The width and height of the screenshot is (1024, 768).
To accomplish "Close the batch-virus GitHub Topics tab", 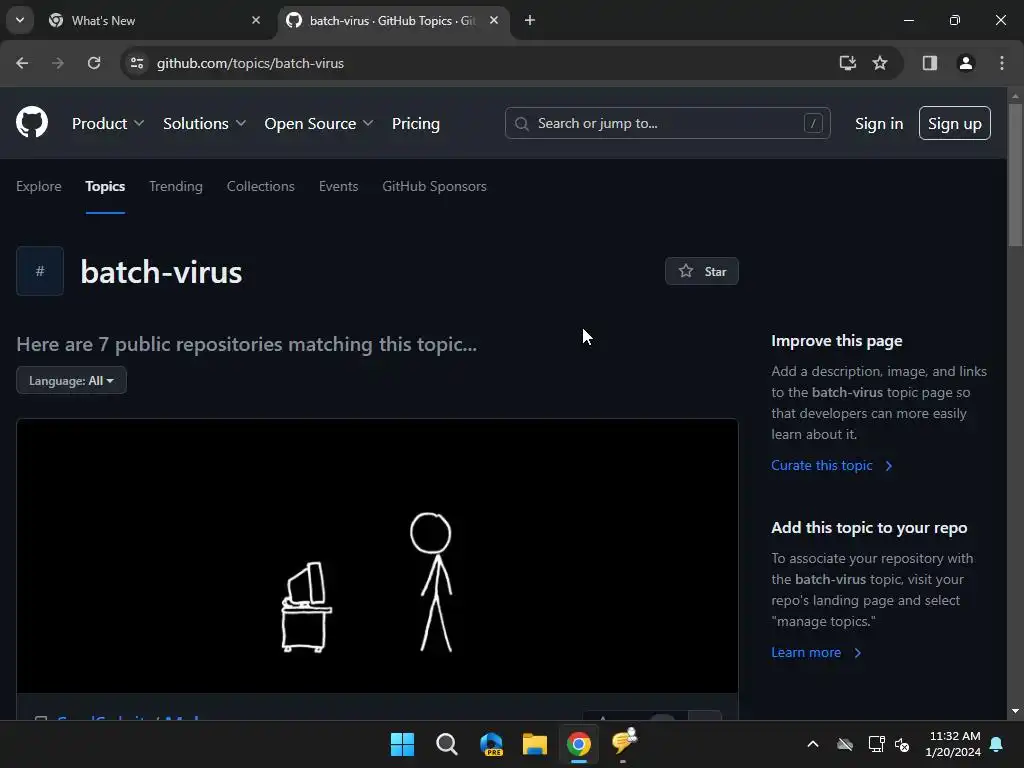I will [494, 20].
